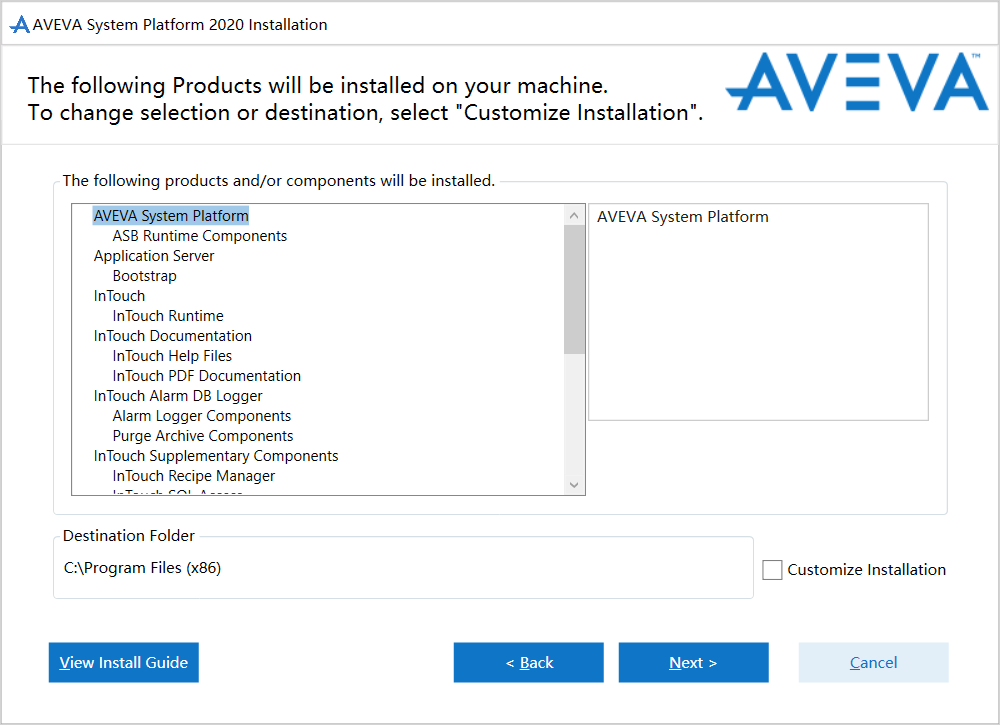Image resolution: width=1000 pixels, height=725 pixels.
Task: Choose Purge Archive Components entry
Action: point(203,436)
